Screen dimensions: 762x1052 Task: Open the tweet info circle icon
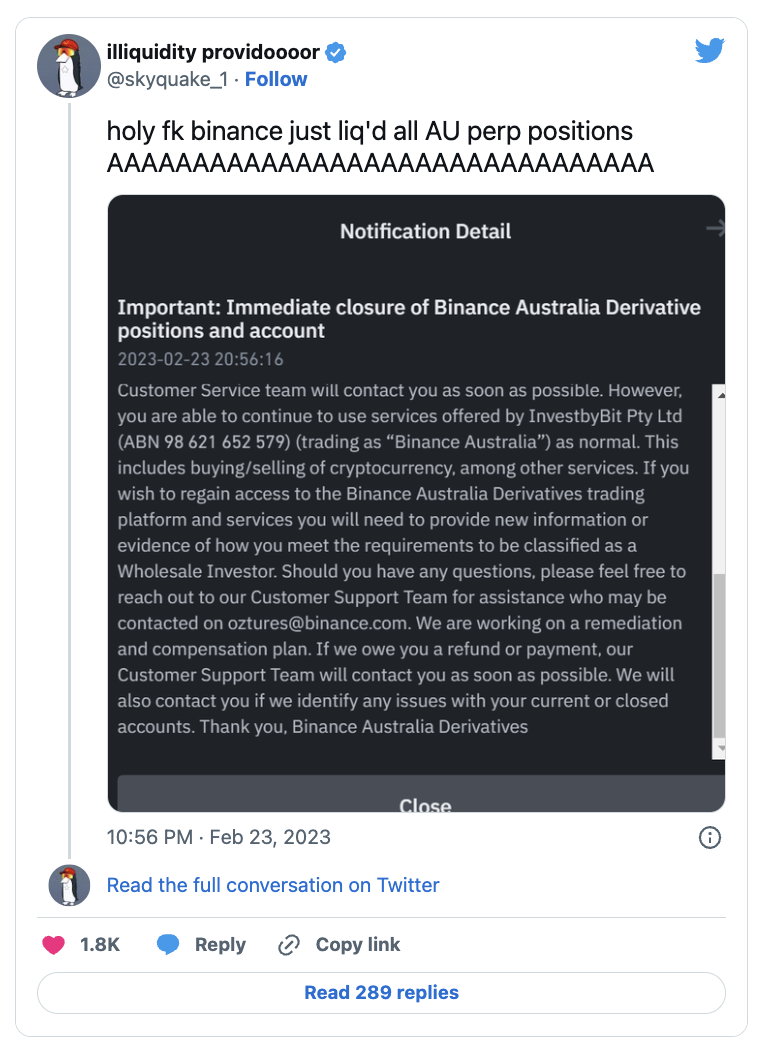tap(709, 837)
